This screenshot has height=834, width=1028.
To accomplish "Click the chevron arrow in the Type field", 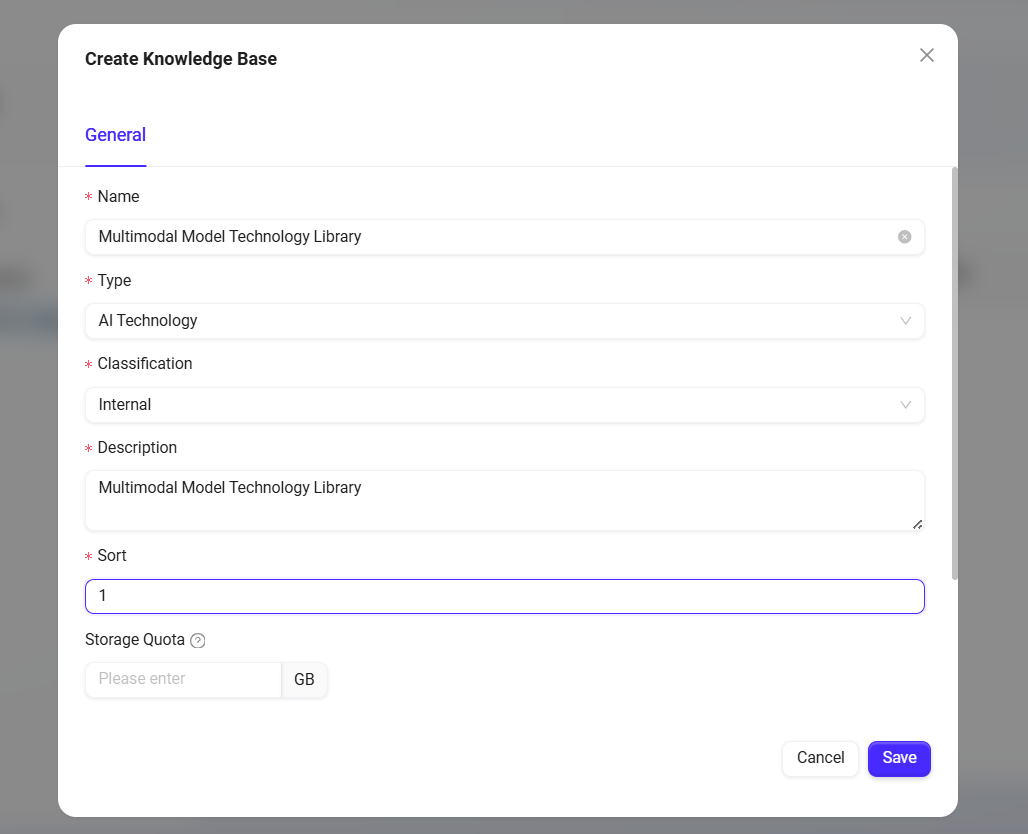I will (905, 321).
